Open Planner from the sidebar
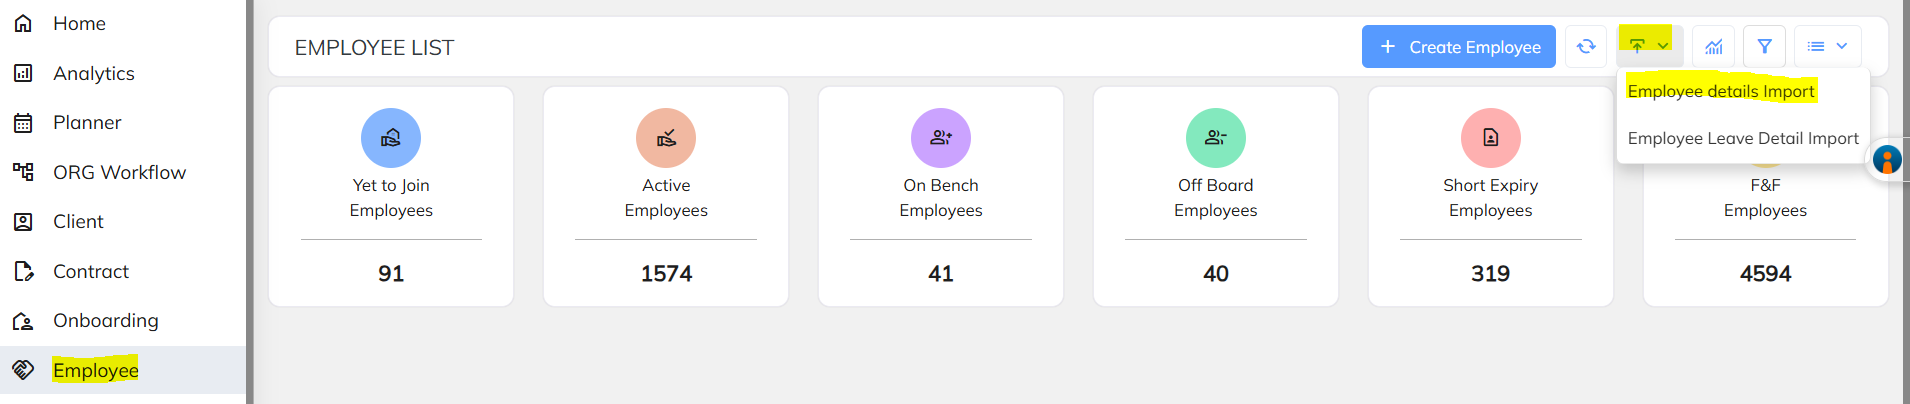Image resolution: width=1910 pixels, height=404 pixels. click(87, 123)
